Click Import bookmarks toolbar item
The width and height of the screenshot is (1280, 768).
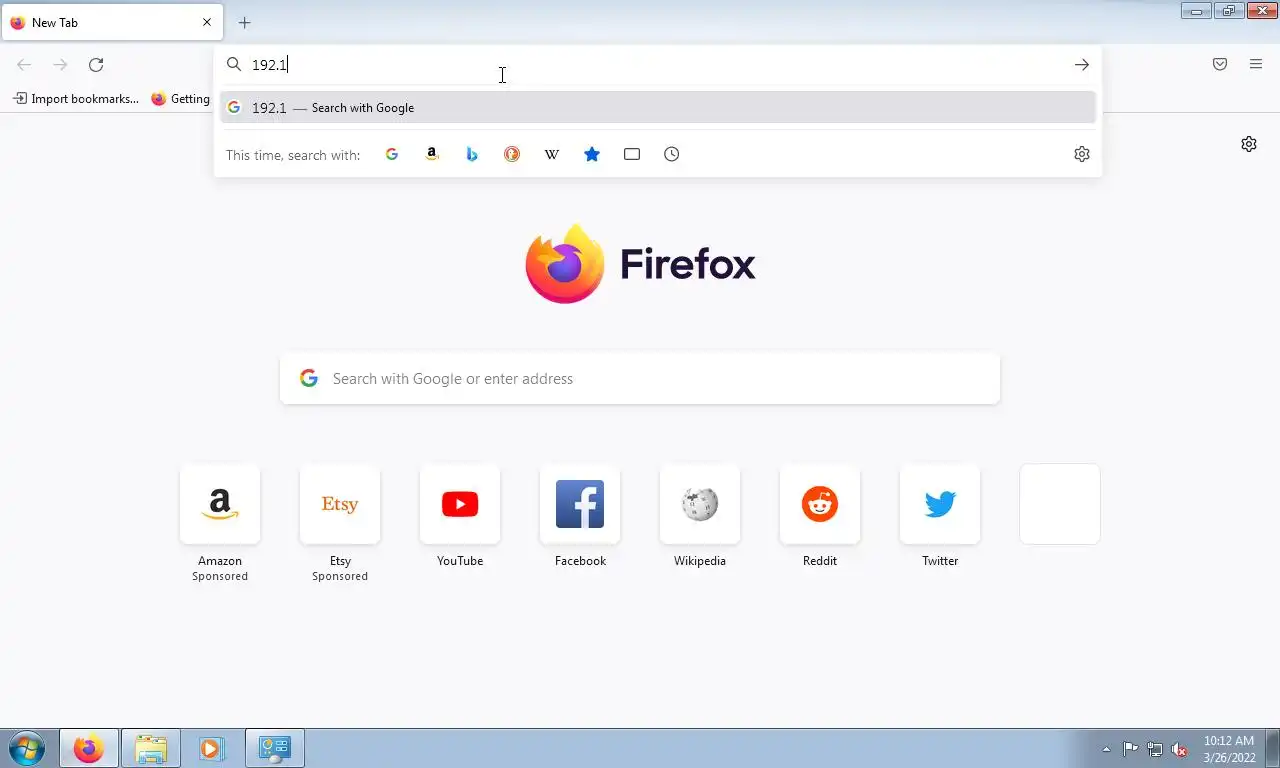coord(76,99)
